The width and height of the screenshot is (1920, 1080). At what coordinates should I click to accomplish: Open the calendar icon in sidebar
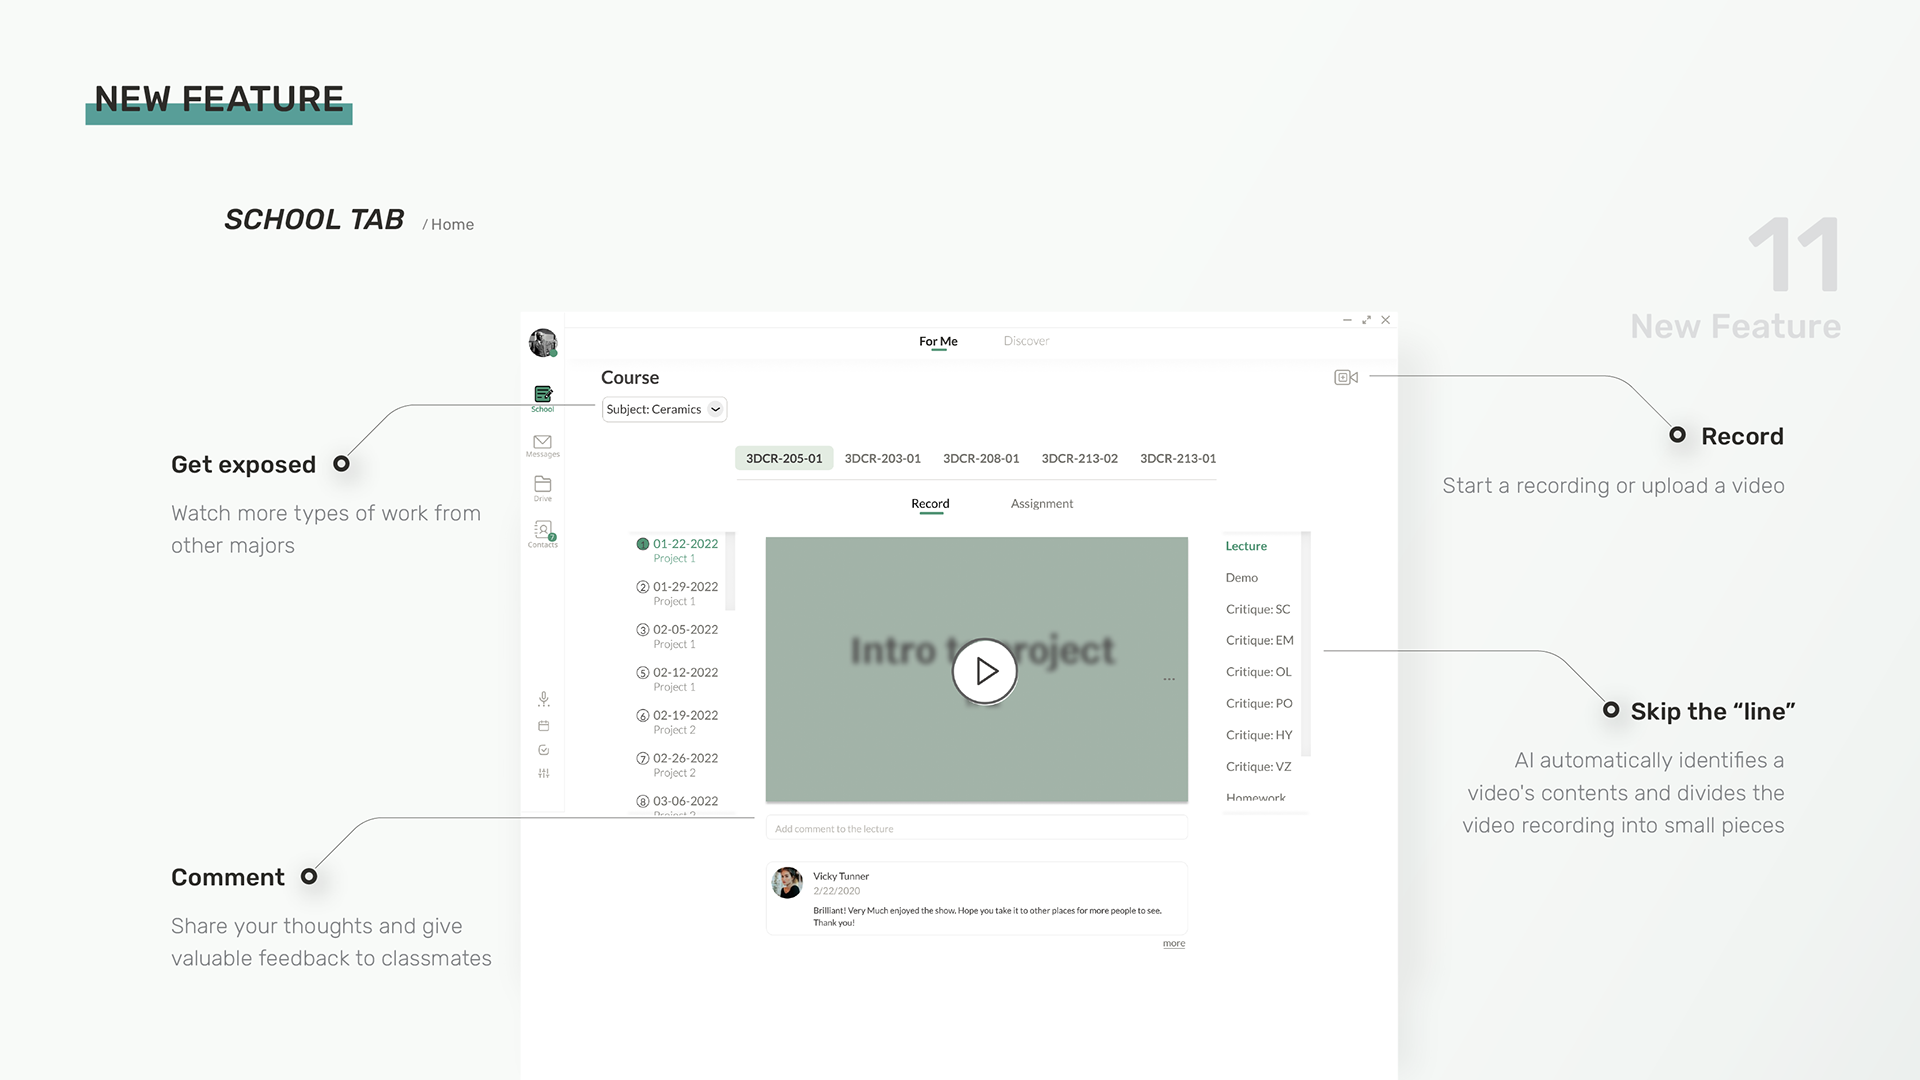tap(543, 726)
